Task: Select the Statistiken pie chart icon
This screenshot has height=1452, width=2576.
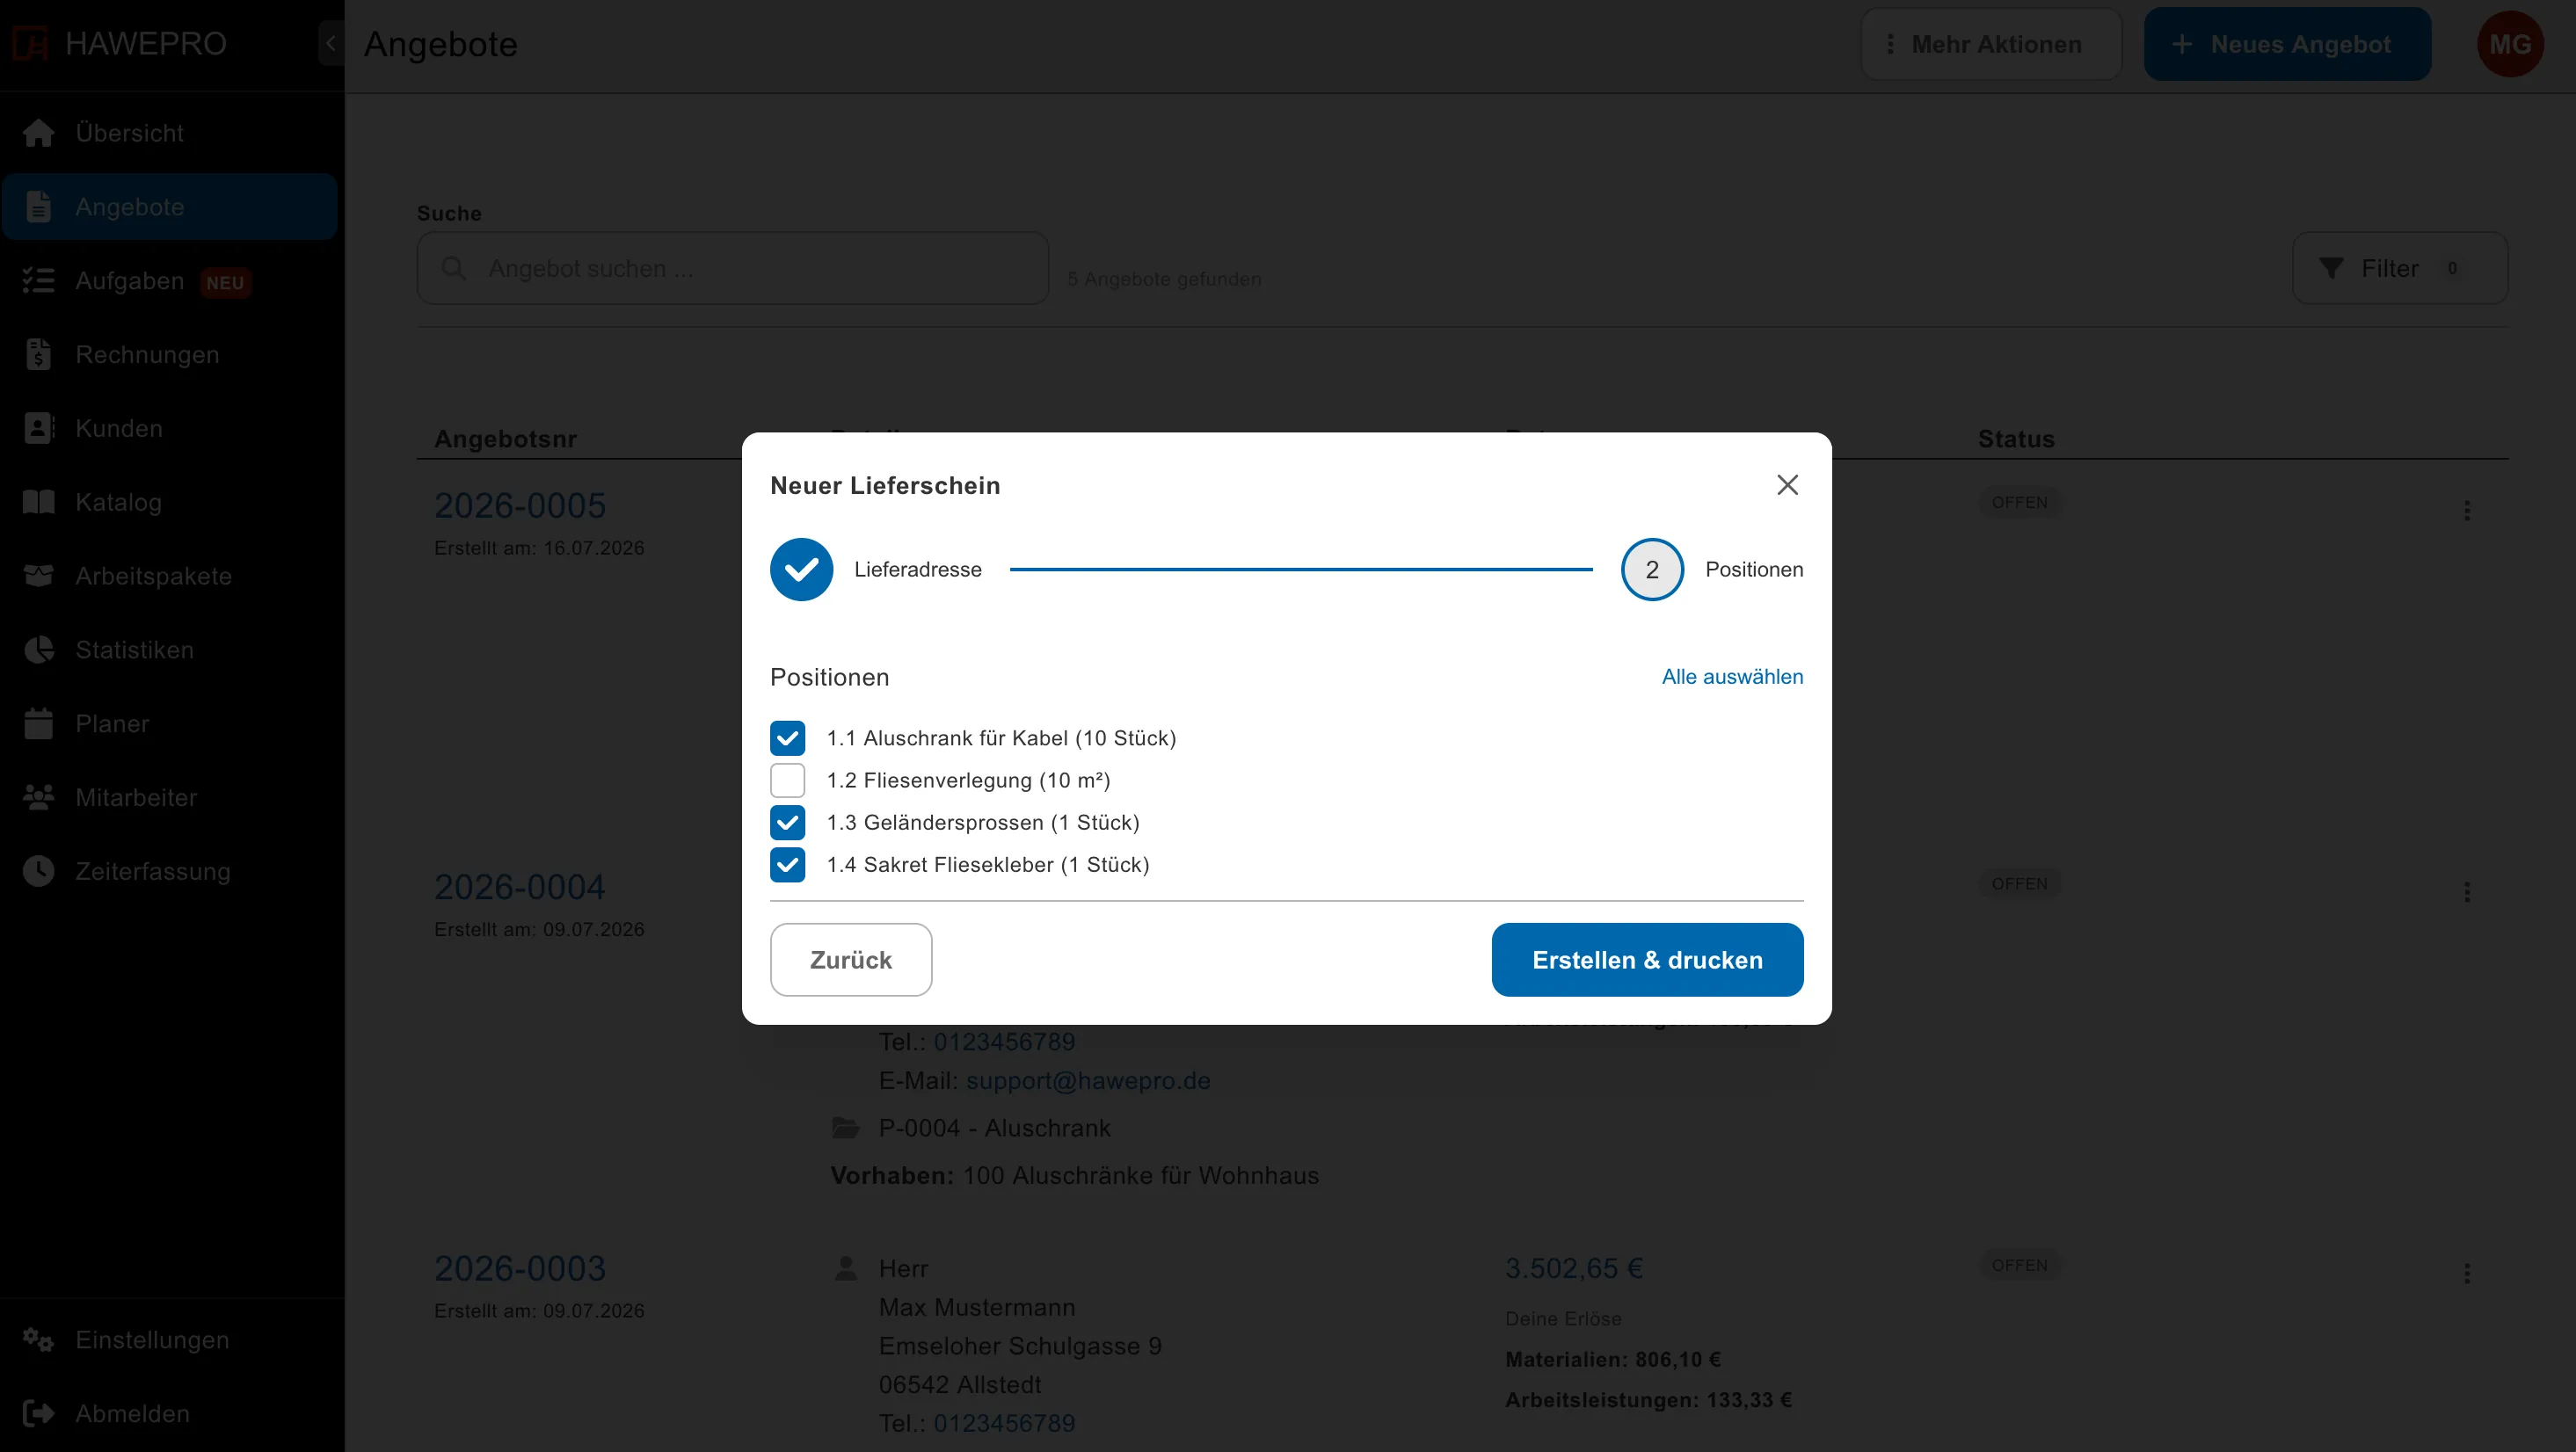Action: click(39, 650)
